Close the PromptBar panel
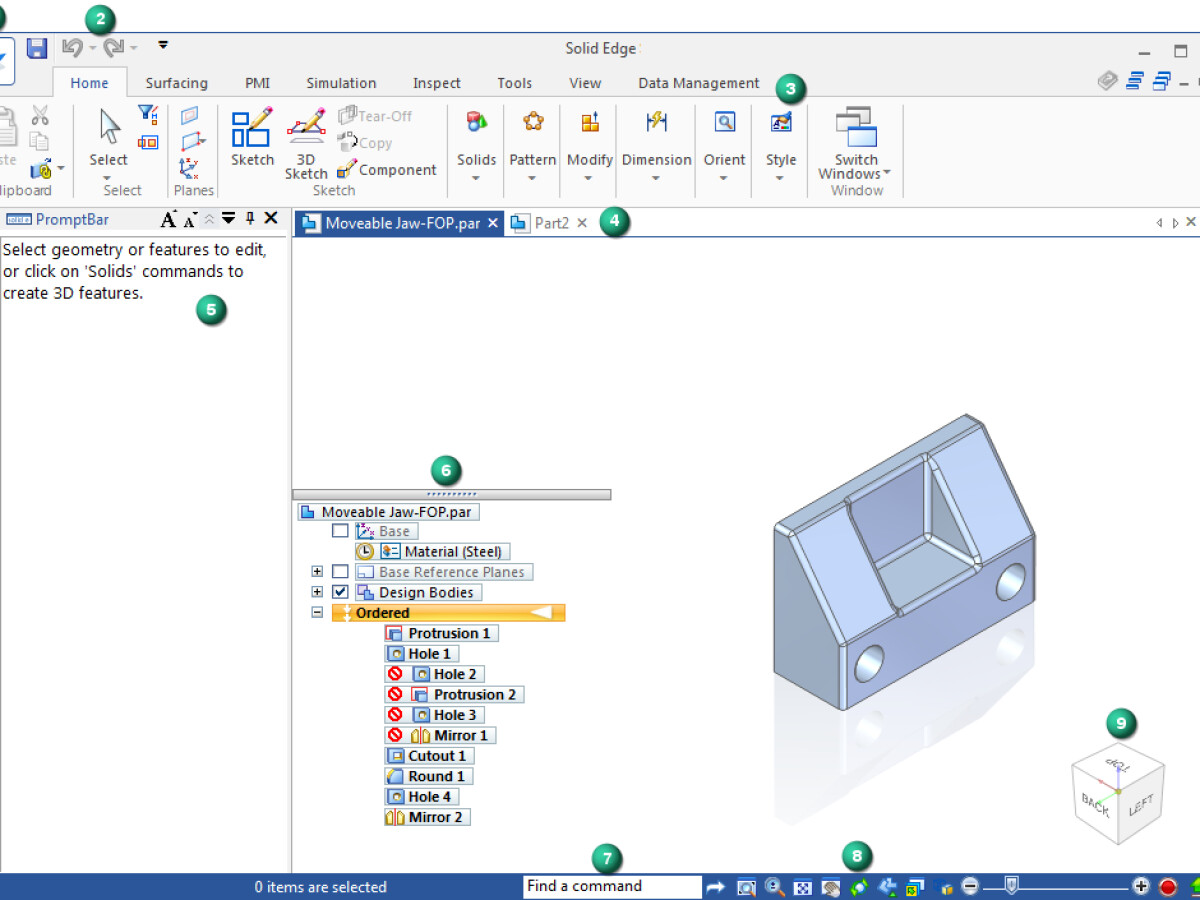This screenshot has width=1200, height=900. point(271,219)
